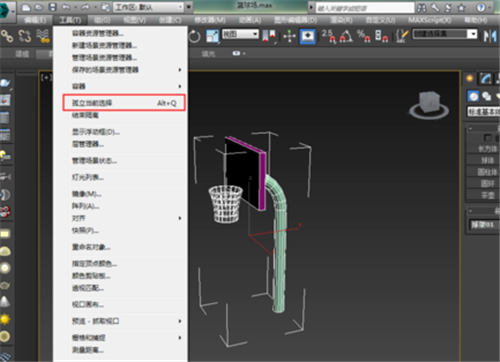The image size is (500, 362).
Task: Click the Use Pivot Point Center icon
Action: [269, 36]
